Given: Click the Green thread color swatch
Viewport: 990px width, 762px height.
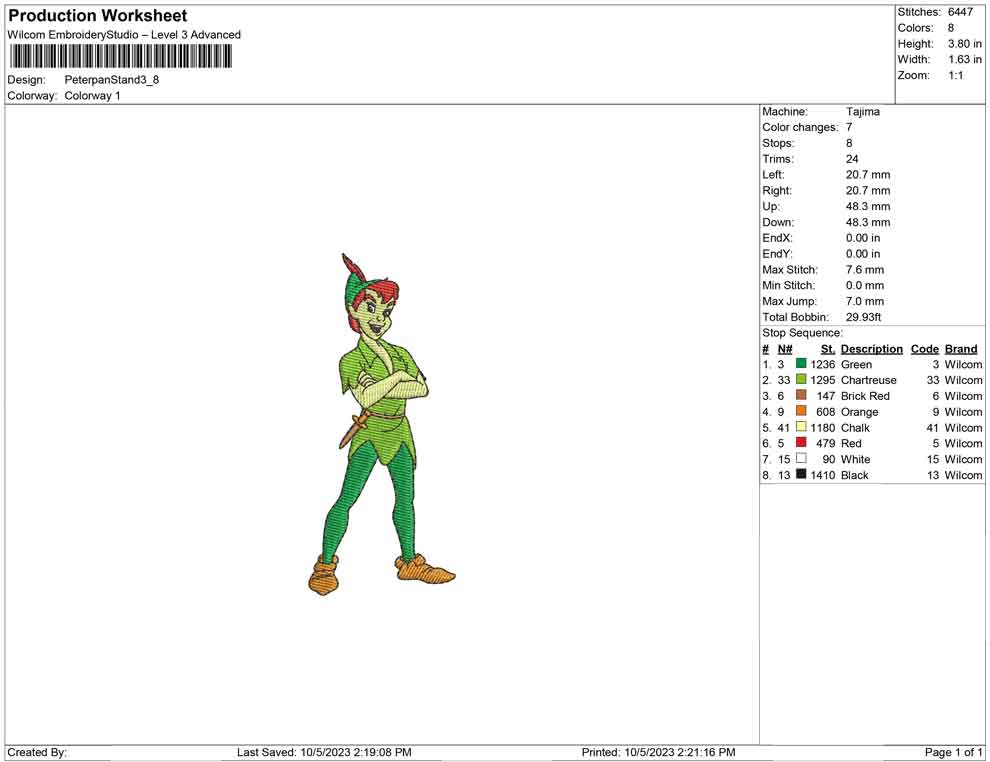Looking at the screenshot, I should pyautogui.click(x=801, y=364).
